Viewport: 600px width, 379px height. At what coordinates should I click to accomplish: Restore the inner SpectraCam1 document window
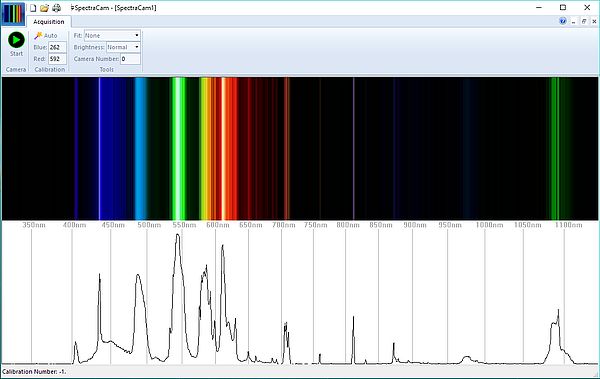tap(584, 21)
